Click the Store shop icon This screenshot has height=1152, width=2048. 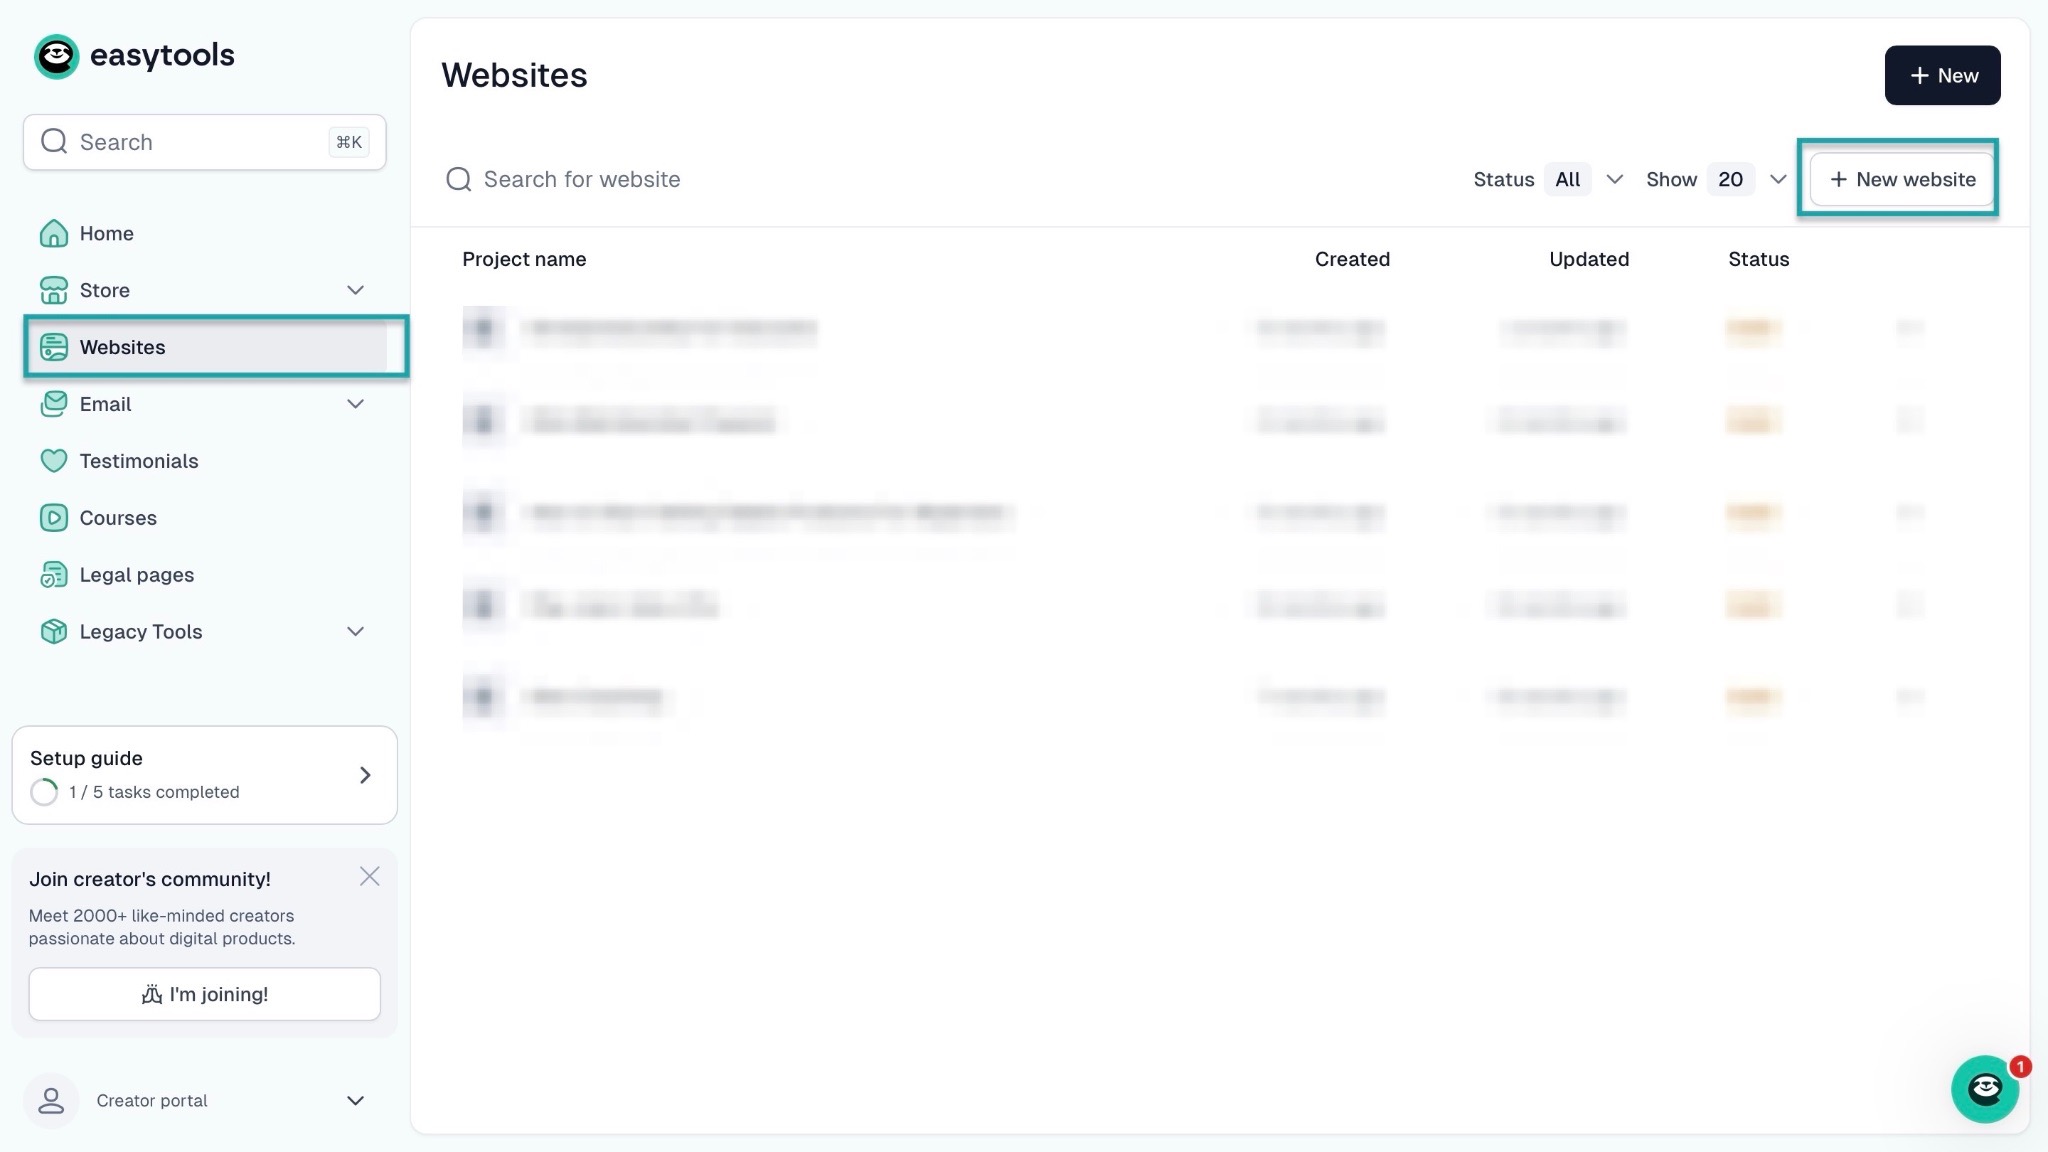[x=53, y=290]
